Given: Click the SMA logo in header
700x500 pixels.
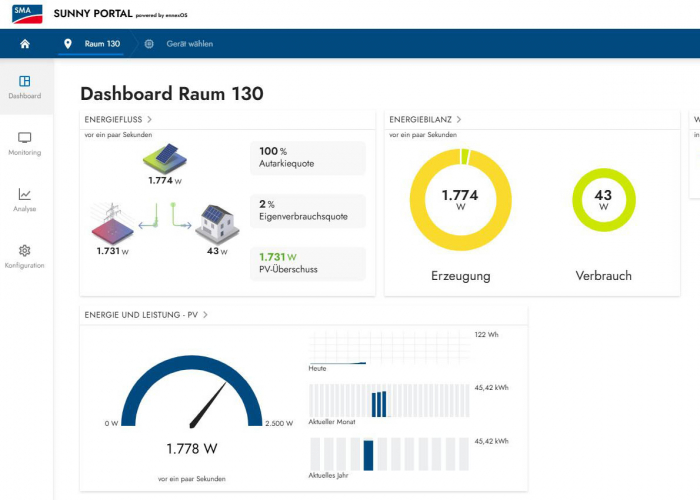Looking at the screenshot, I should 28,13.
